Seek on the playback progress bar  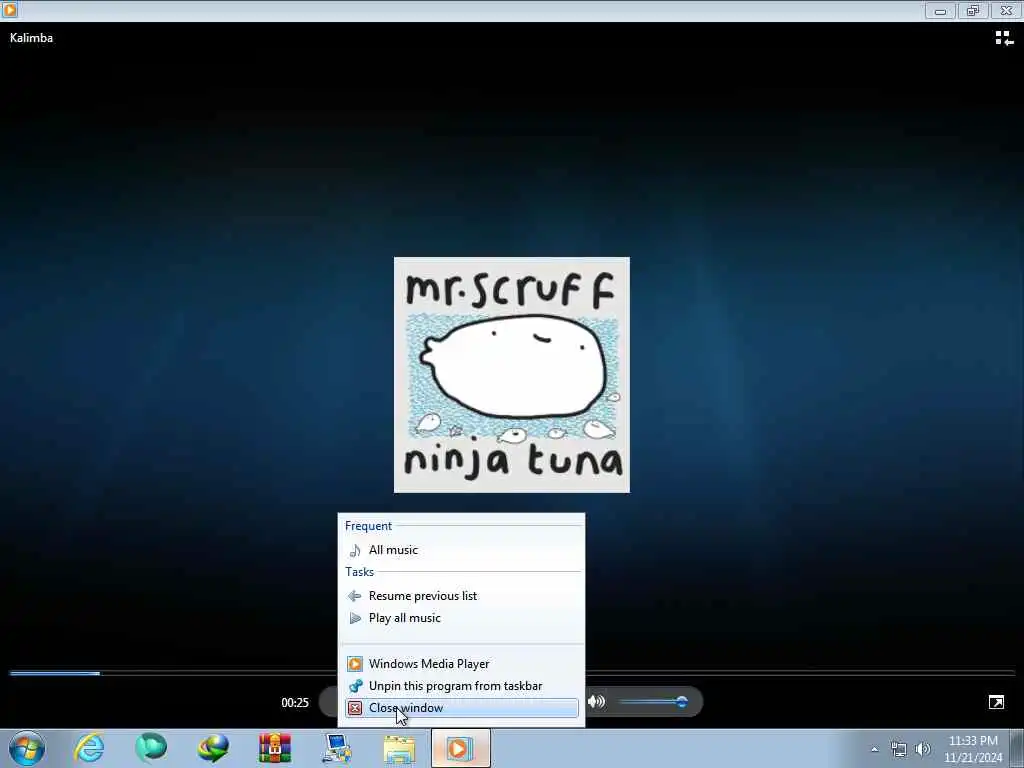click(x=512, y=673)
